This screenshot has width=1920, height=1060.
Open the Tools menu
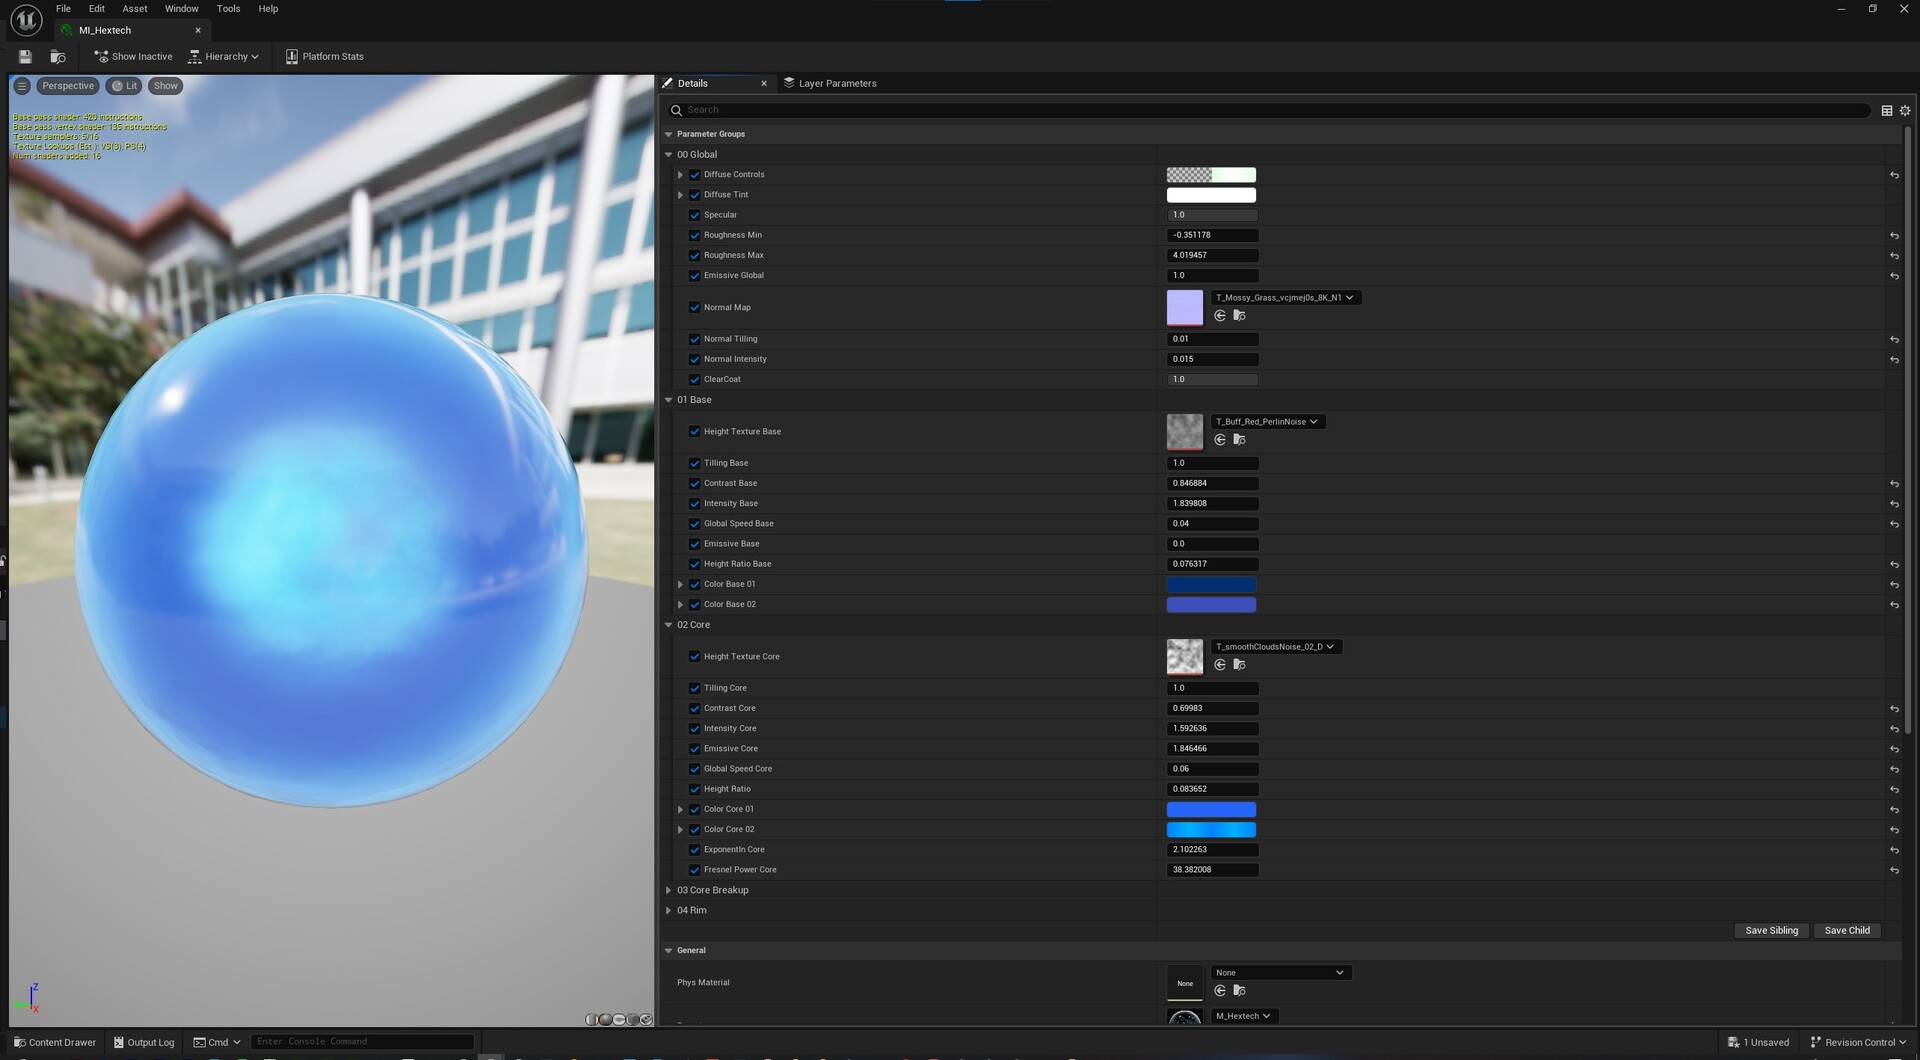[x=229, y=9]
